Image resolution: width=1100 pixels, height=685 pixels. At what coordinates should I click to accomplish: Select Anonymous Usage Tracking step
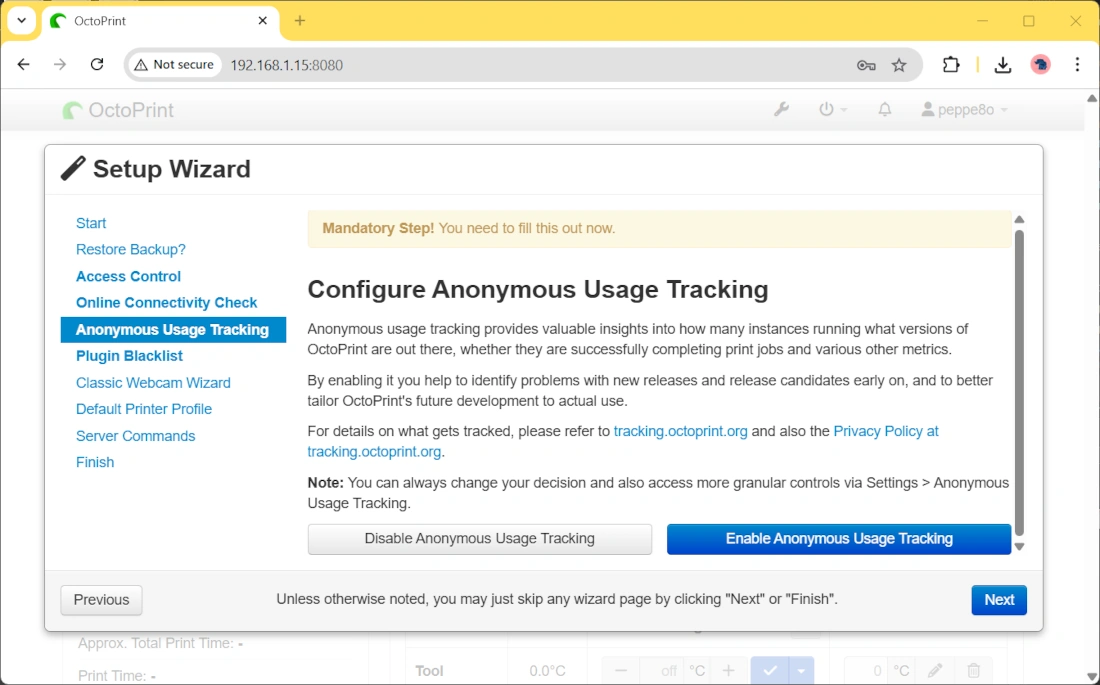(x=173, y=330)
